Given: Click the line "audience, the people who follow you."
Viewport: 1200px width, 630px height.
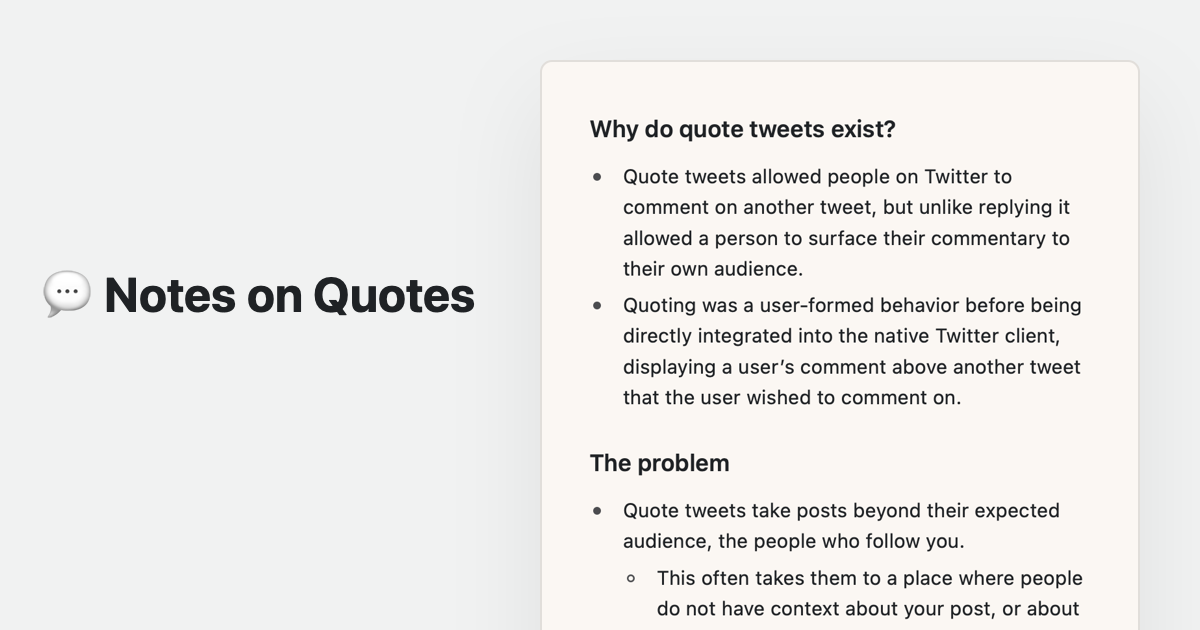Looking at the screenshot, I should click(x=793, y=541).
